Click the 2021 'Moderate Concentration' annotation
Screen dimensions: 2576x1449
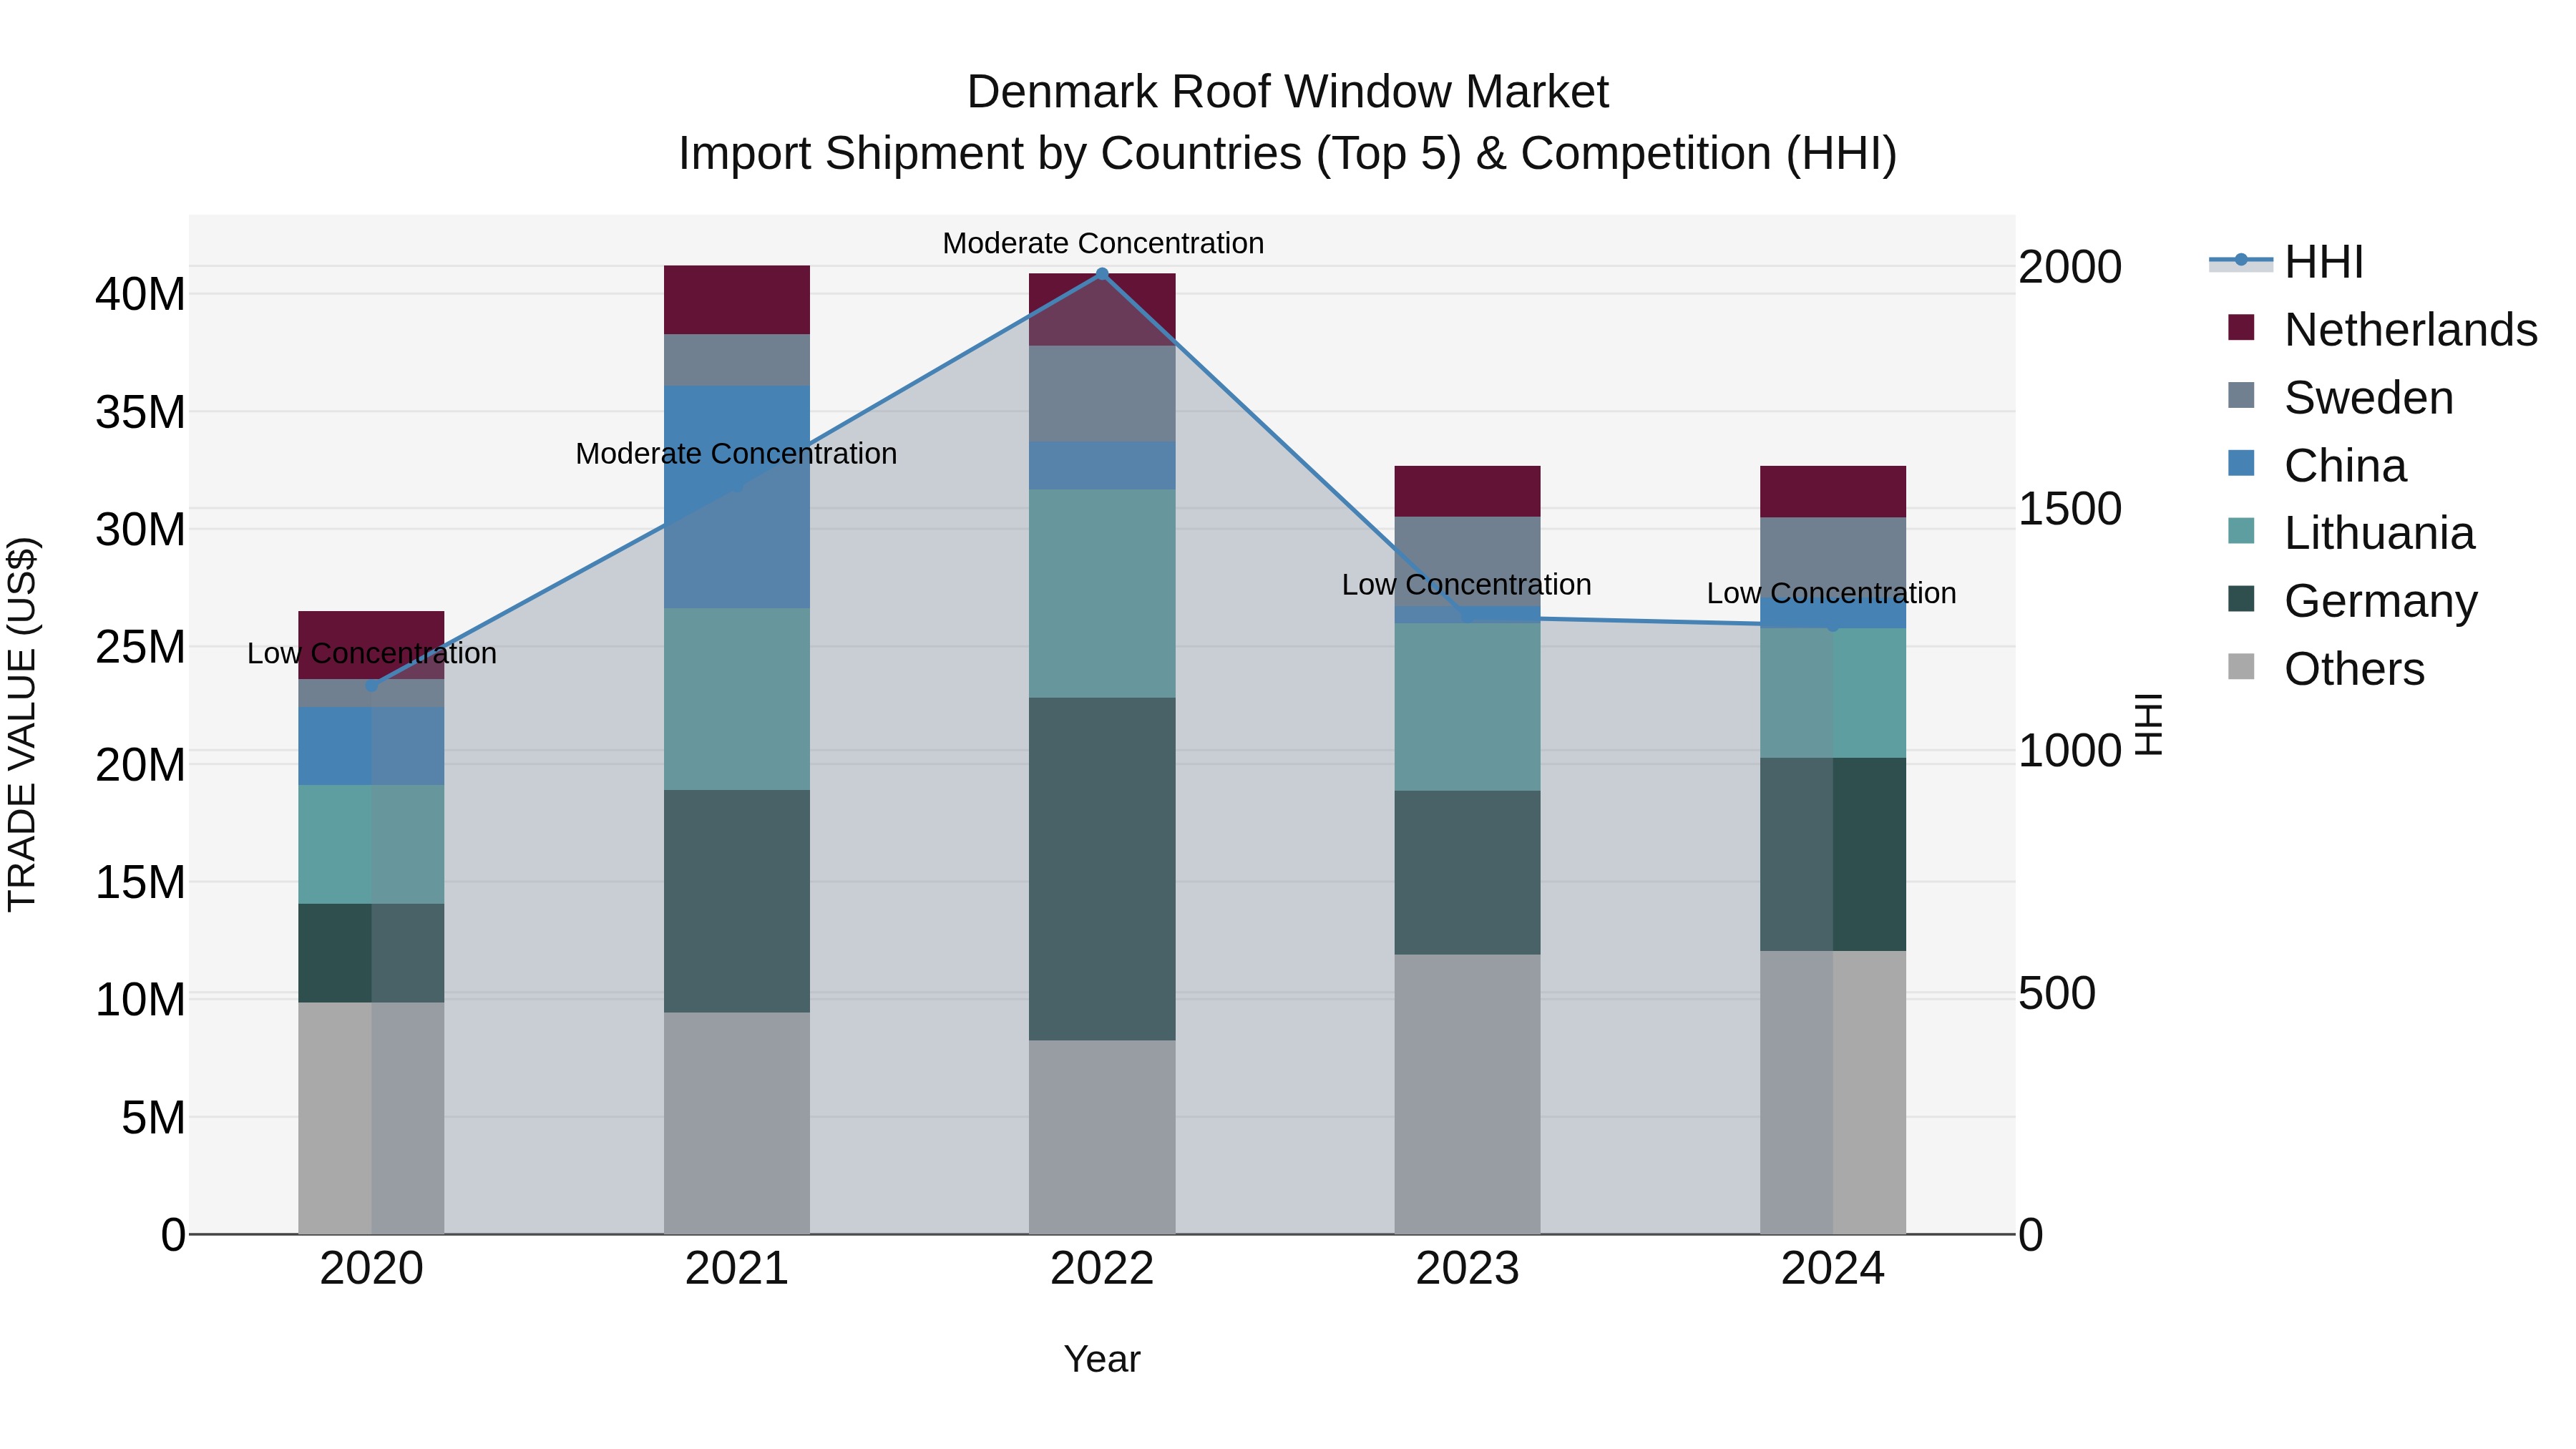pyautogui.click(x=736, y=453)
